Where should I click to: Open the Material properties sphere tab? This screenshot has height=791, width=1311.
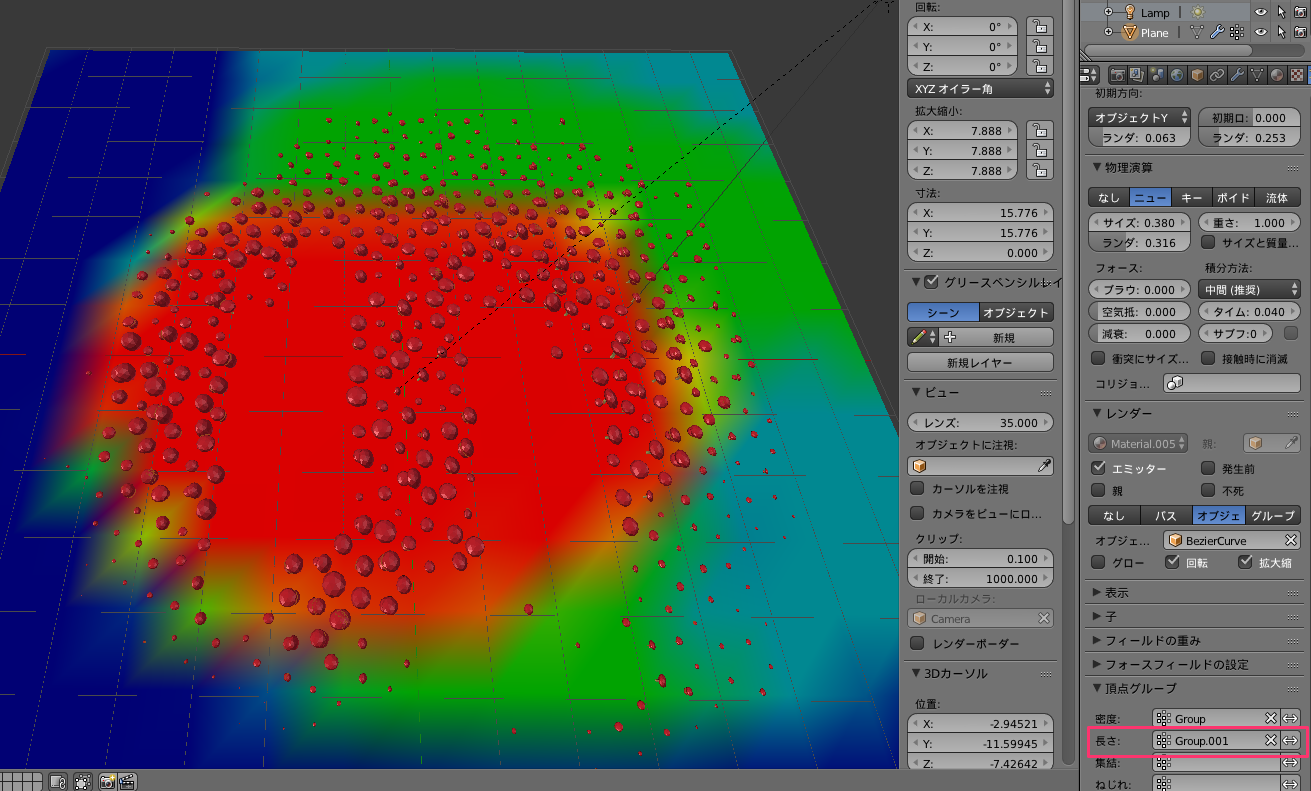1277,75
